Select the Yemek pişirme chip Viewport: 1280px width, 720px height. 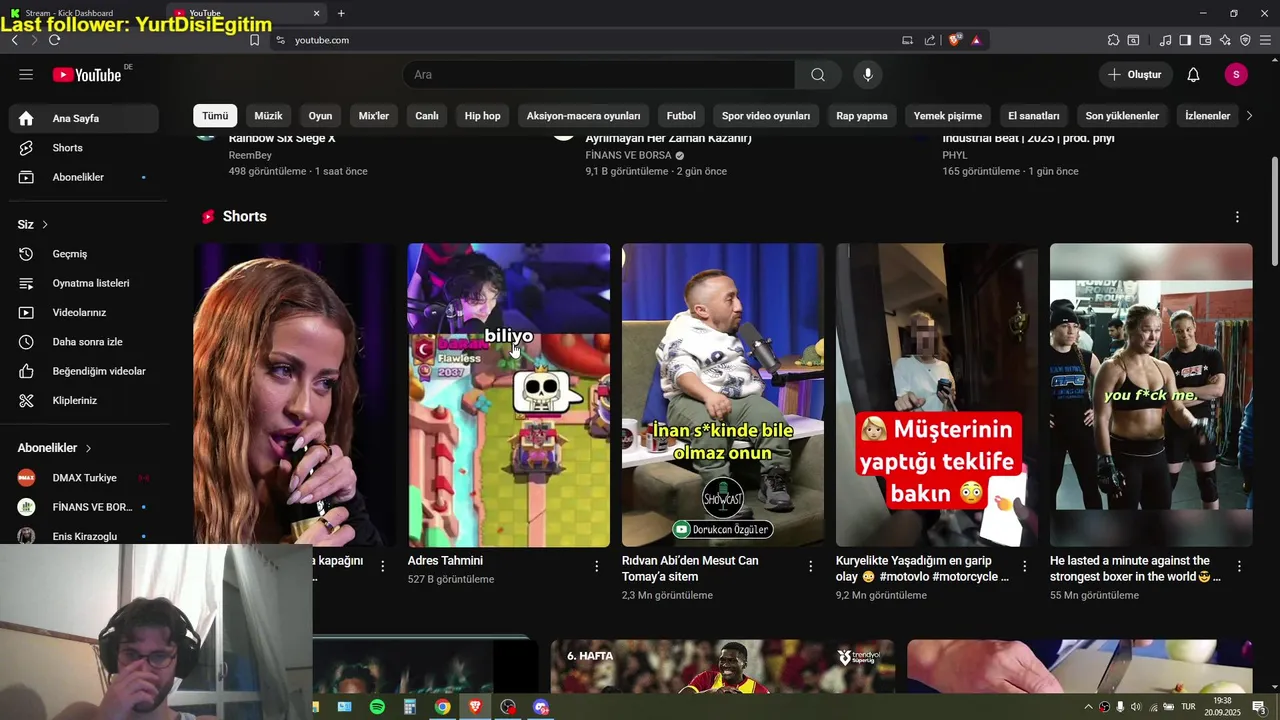pos(947,116)
